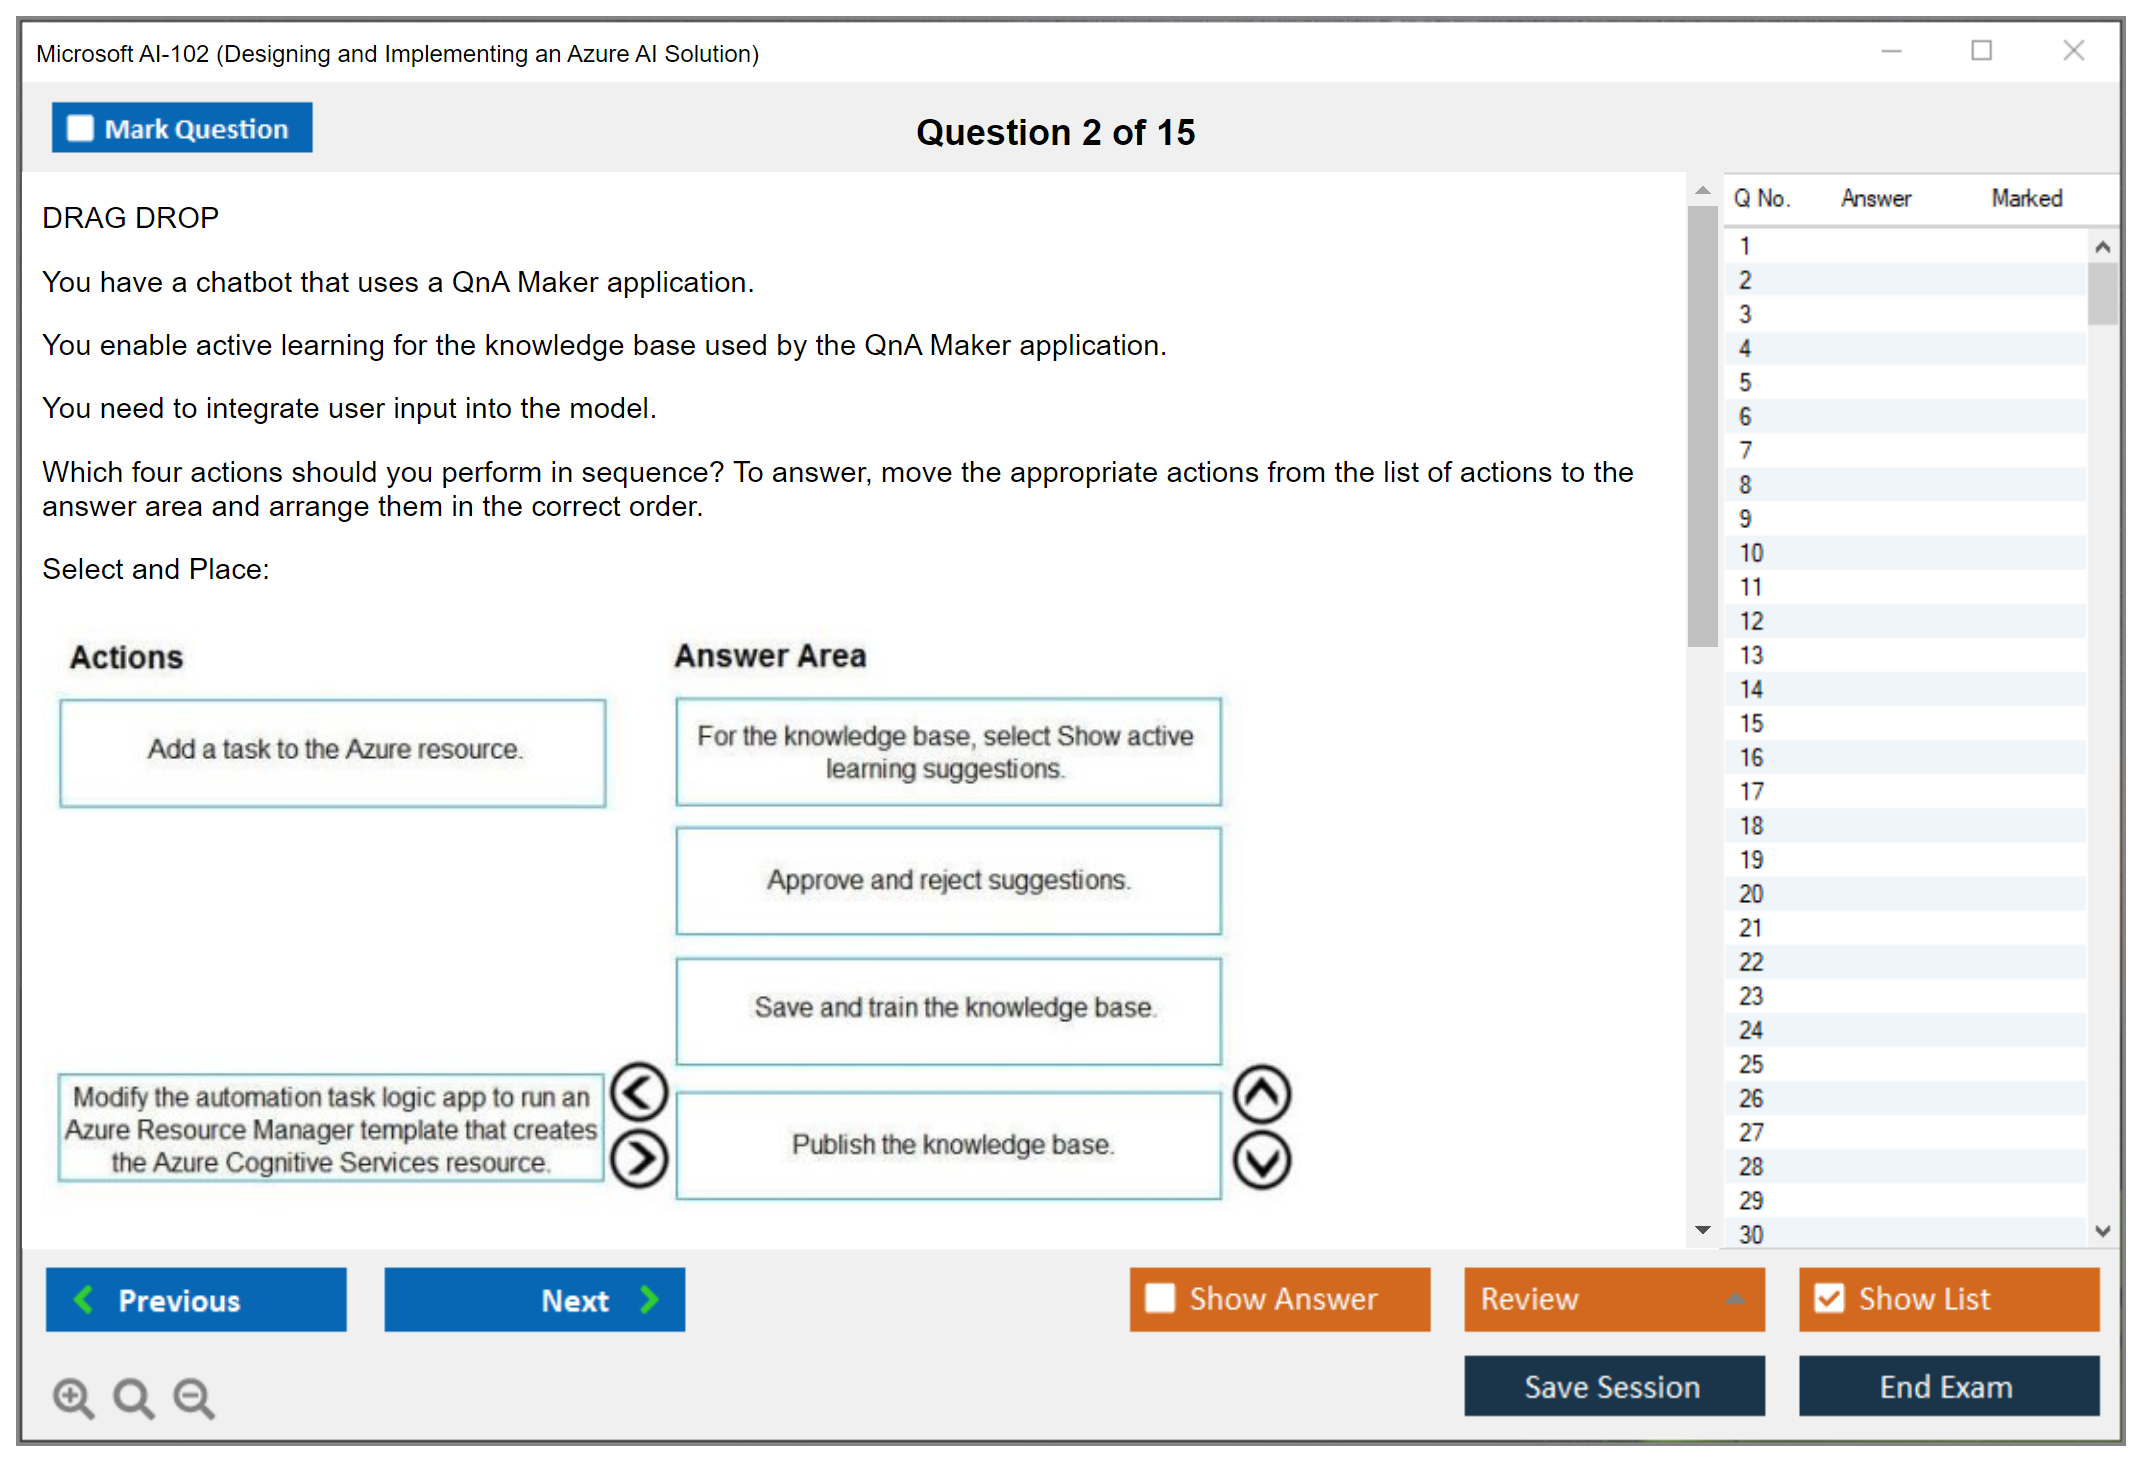
Task: Select question 10 in the list
Action: pos(1752,553)
